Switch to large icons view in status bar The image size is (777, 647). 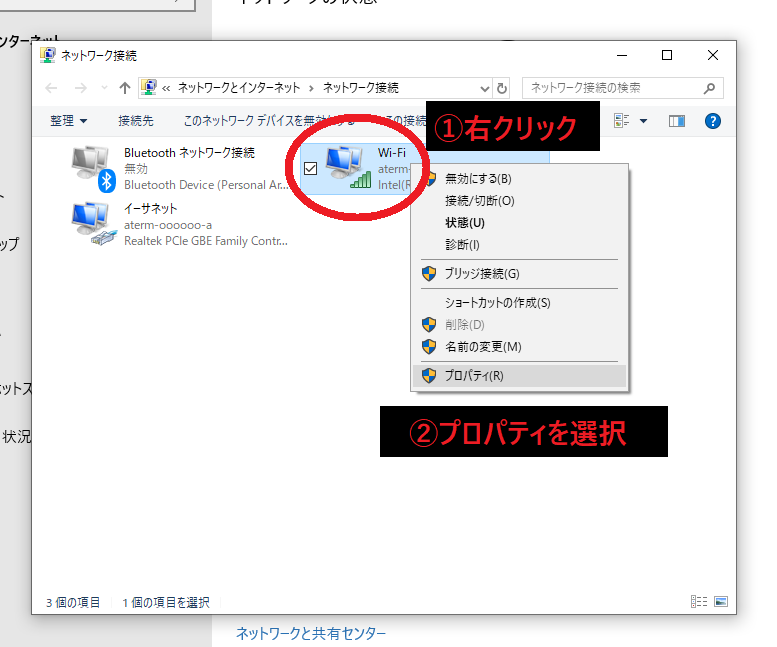click(x=720, y=602)
